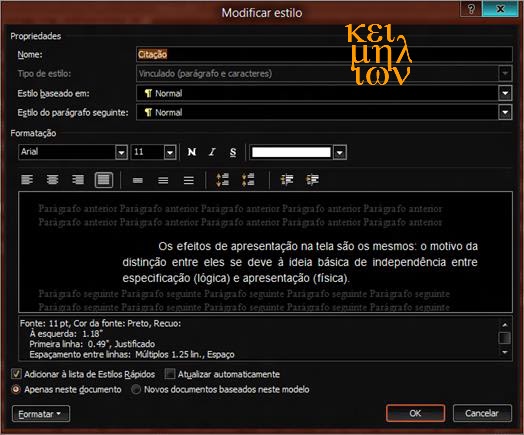This screenshot has height=435, width=524.
Task: Increase the paragraph indent
Action: coord(312,180)
